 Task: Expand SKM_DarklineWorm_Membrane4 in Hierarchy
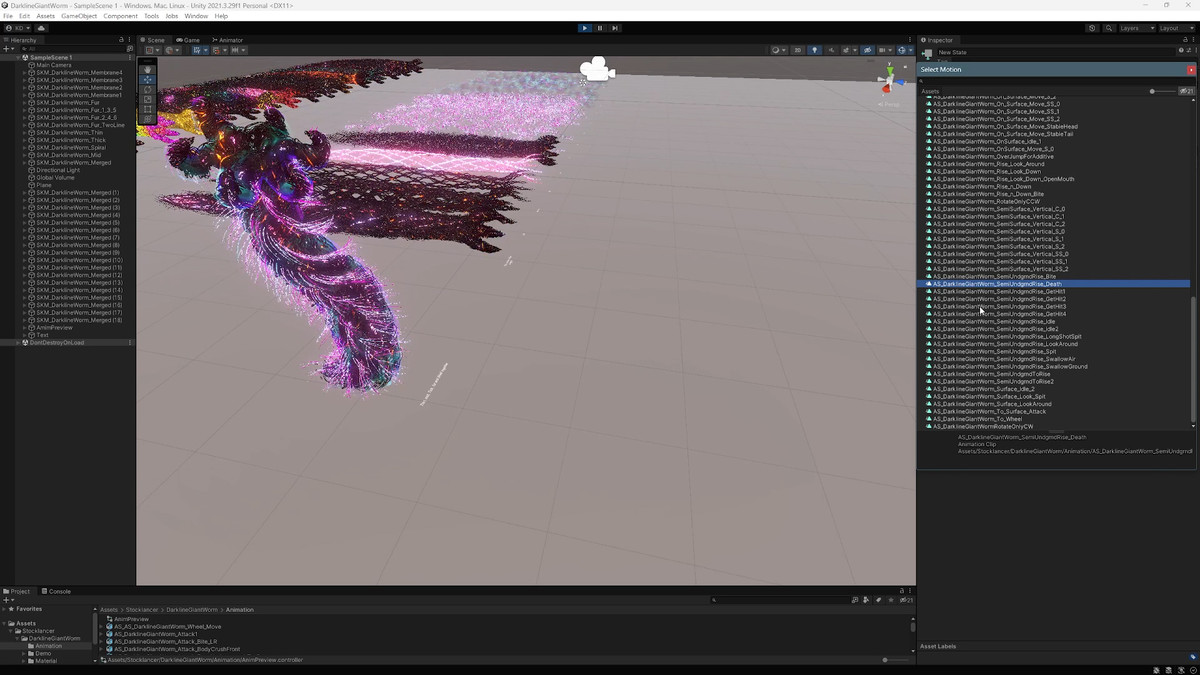pos(25,73)
